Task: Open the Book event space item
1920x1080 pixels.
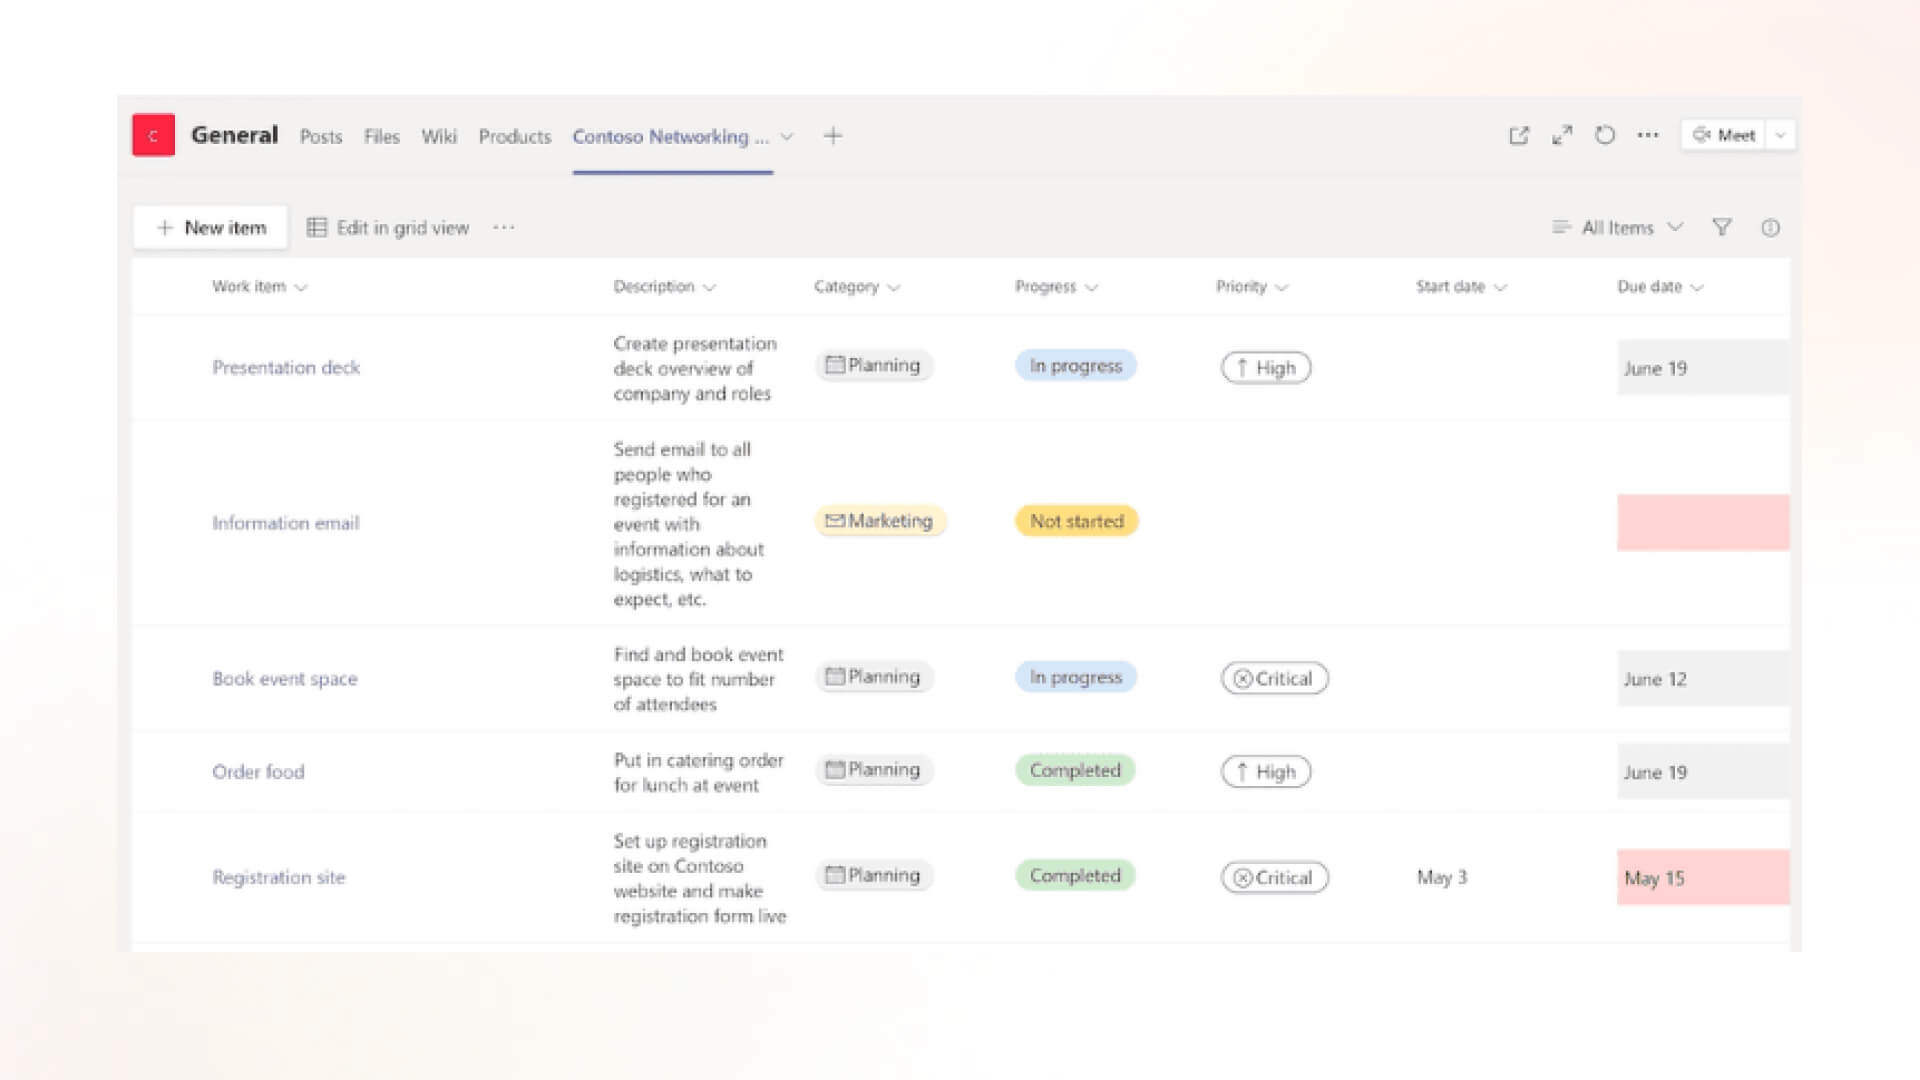Action: 285,679
